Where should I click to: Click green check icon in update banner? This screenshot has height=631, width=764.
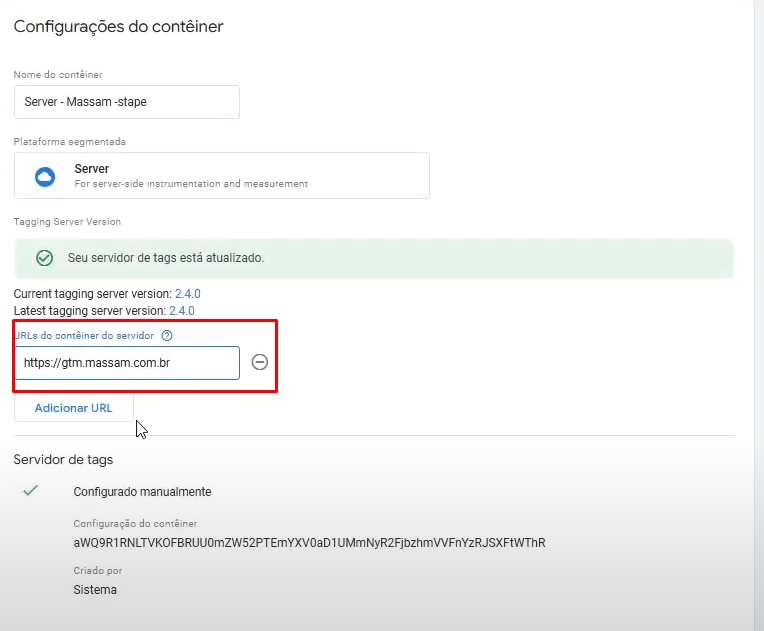(44, 258)
